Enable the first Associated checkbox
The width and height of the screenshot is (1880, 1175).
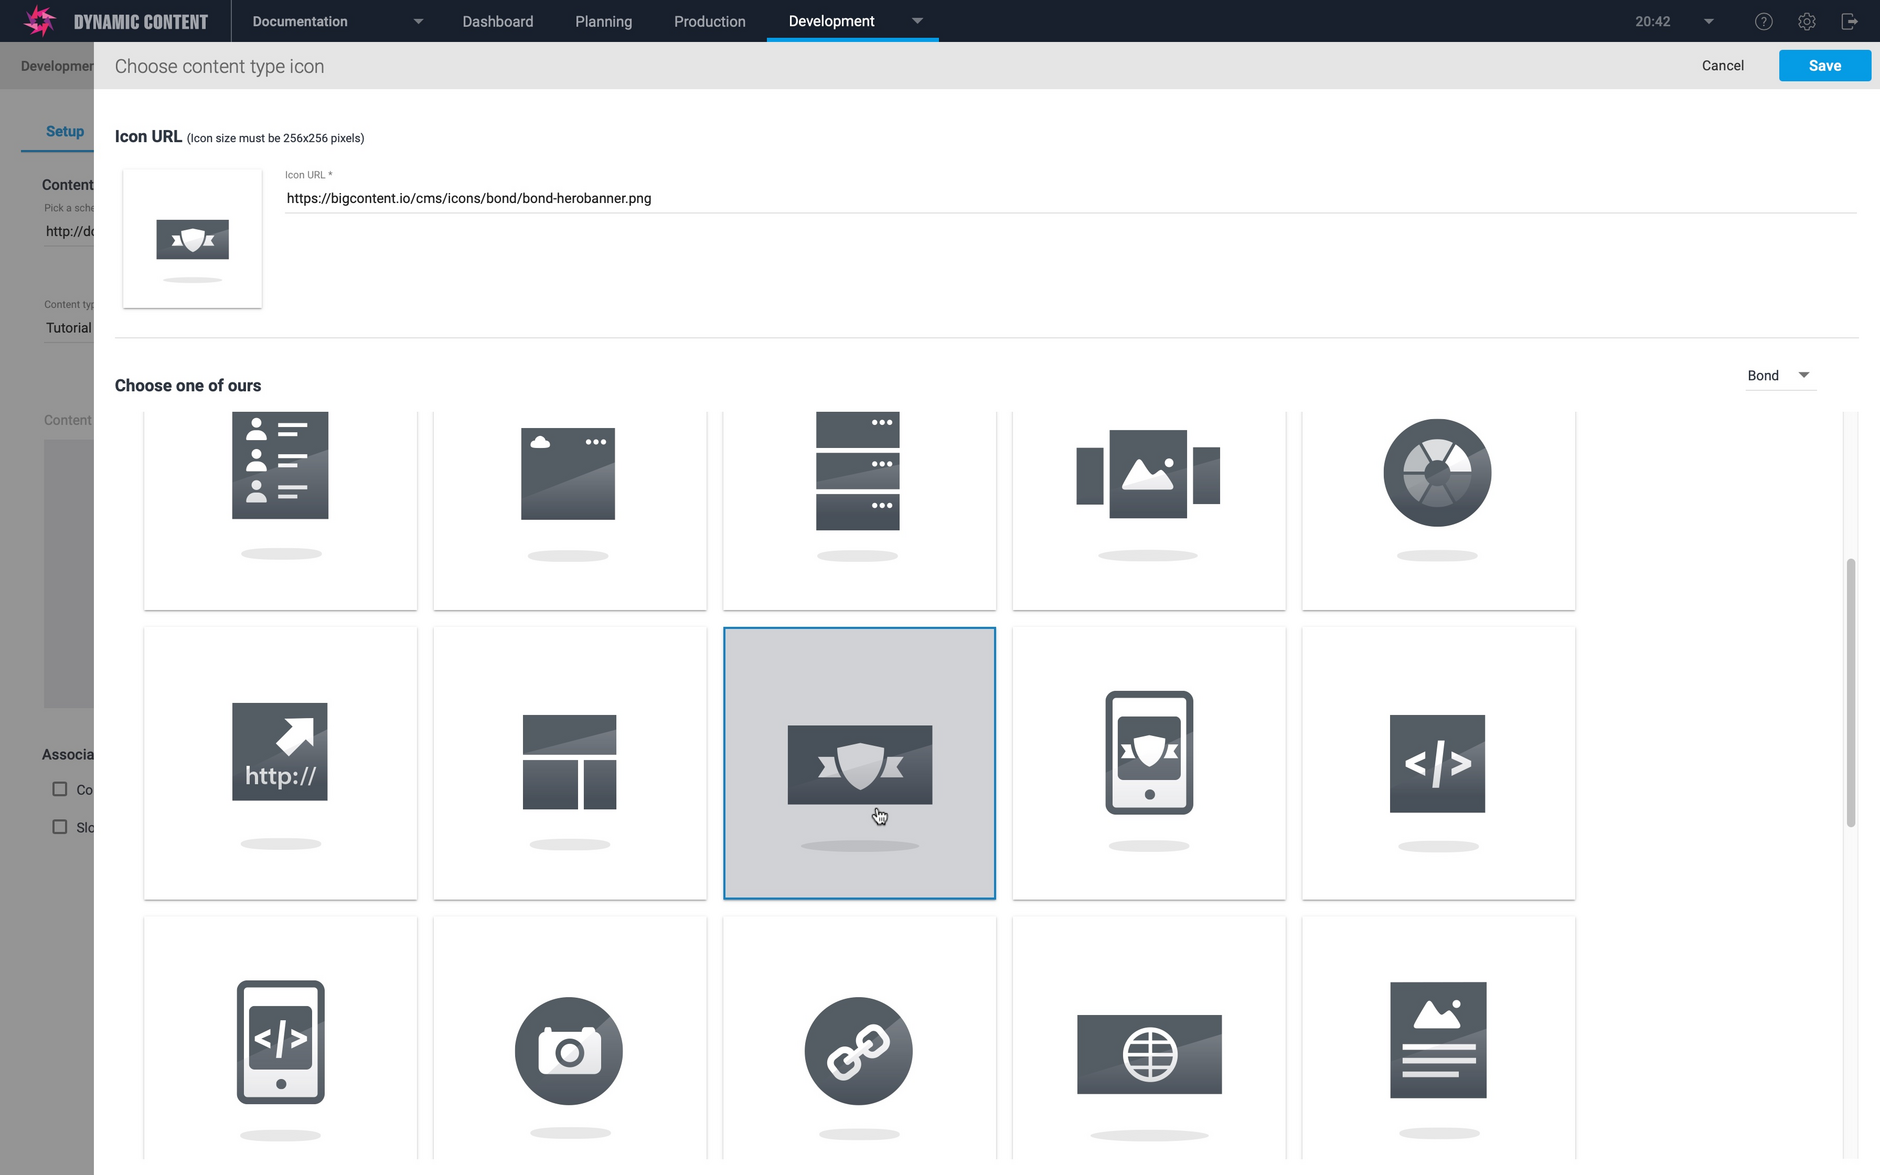point(60,789)
